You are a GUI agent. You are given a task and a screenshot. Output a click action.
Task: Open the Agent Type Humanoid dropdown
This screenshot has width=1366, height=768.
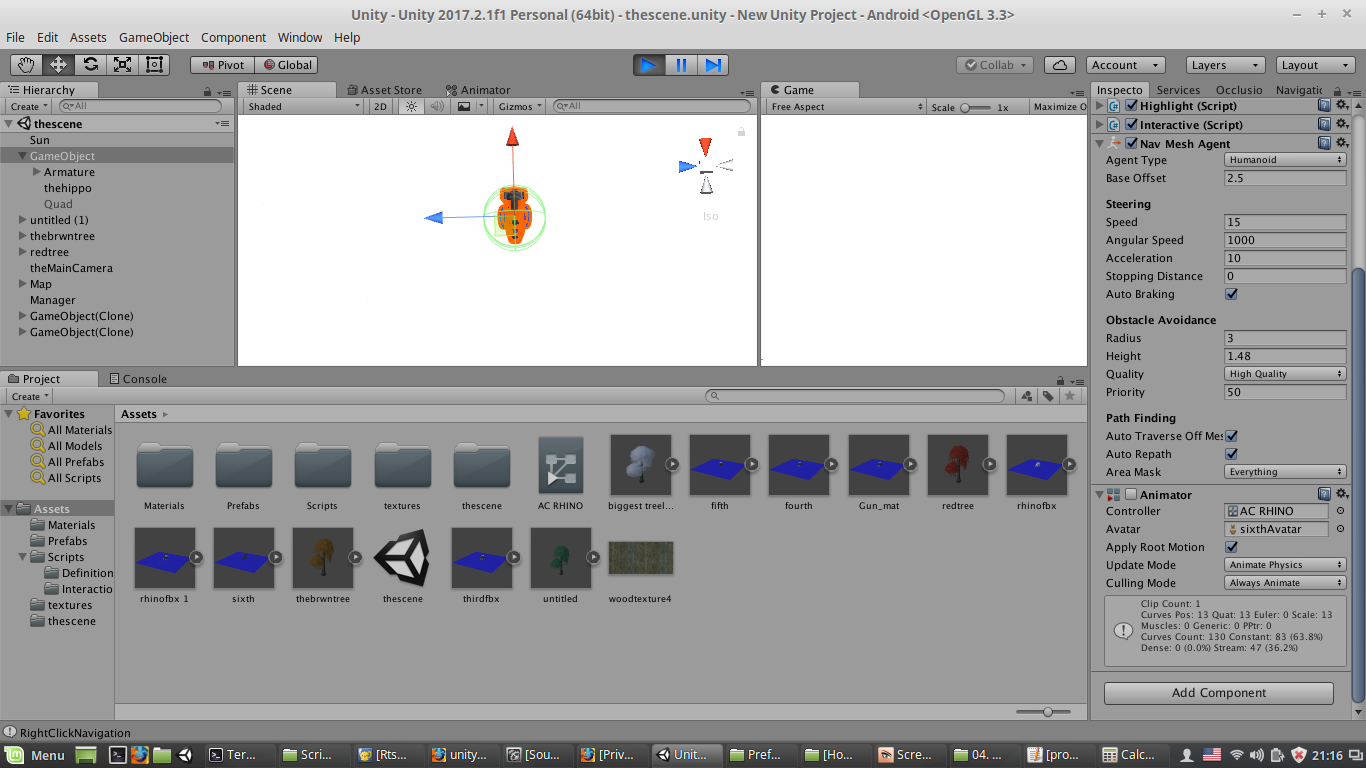click(x=1285, y=160)
